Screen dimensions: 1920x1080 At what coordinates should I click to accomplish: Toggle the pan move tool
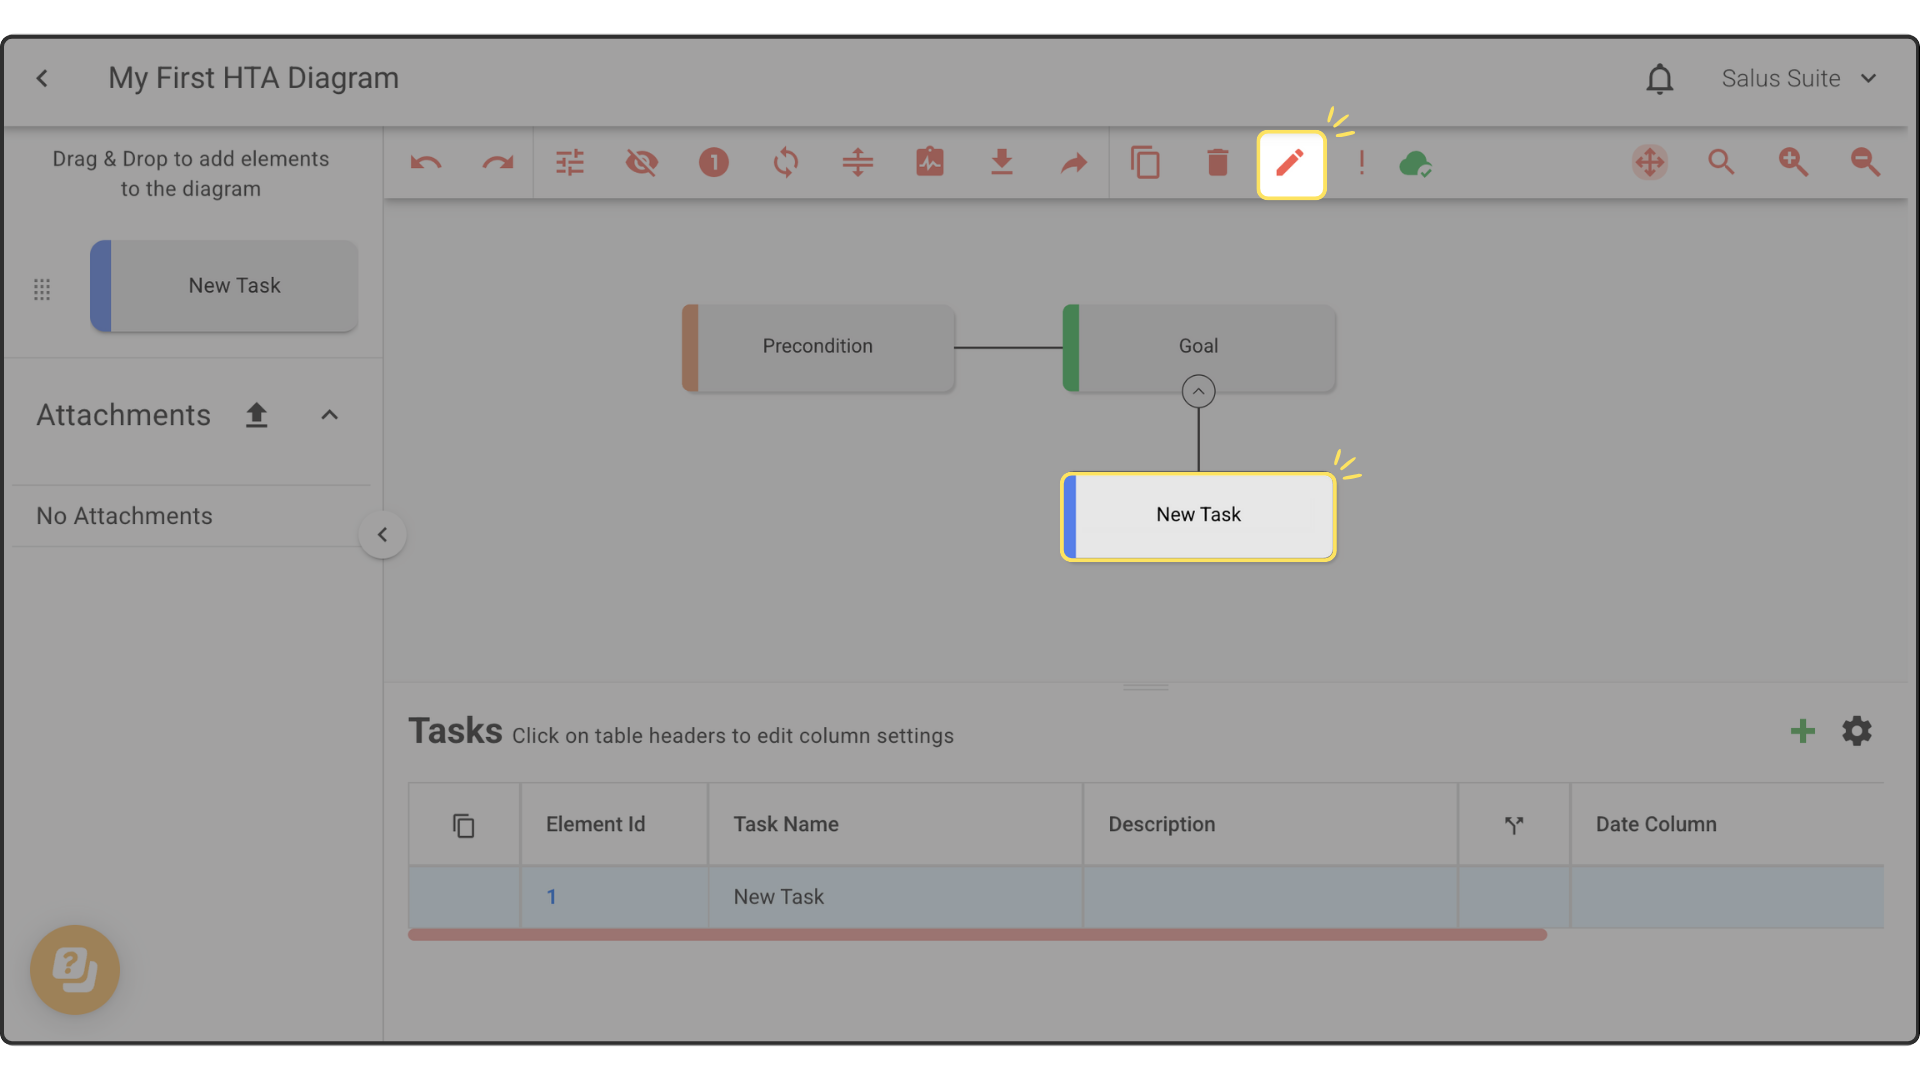coord(1650,163)
